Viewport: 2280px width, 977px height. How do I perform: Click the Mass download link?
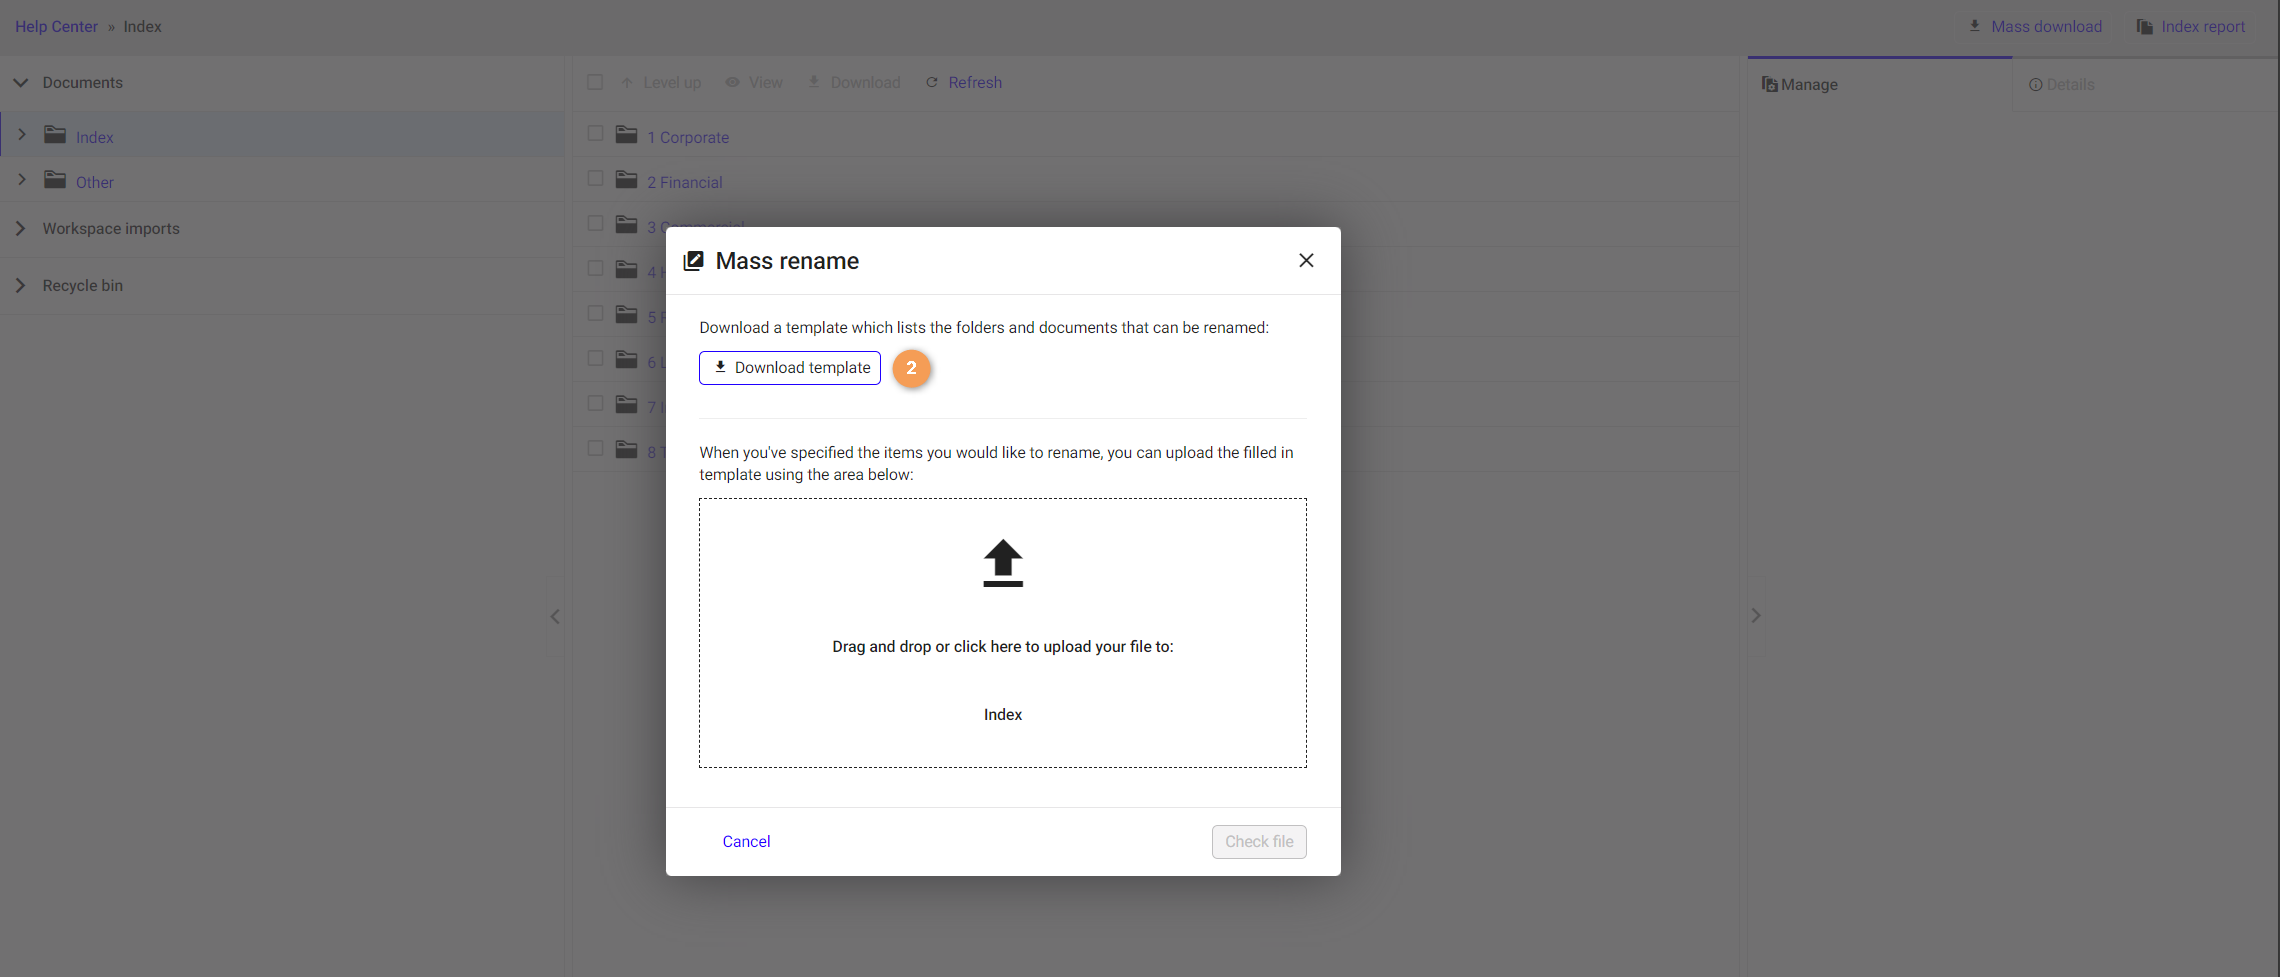(x=2046, y=27)
